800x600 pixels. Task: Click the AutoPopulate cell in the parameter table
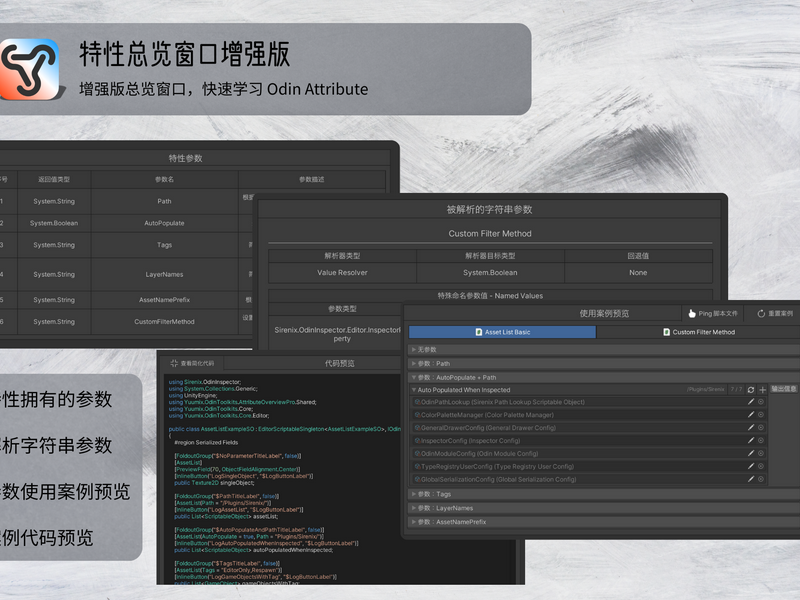coord(164,223)
